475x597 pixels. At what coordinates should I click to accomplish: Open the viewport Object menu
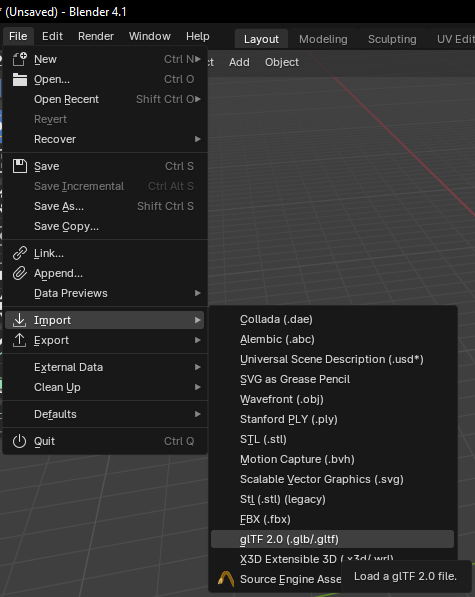click(x=282, y=62)
